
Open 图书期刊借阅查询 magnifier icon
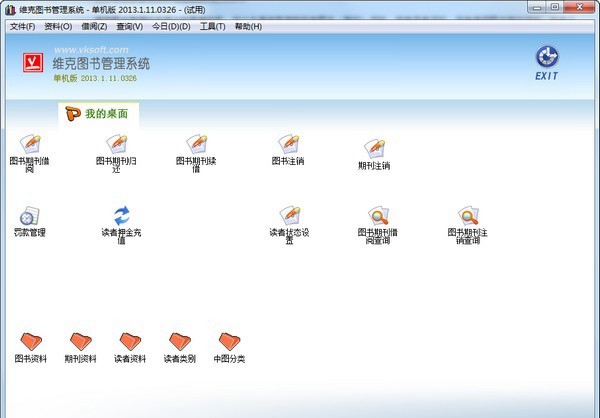(x=378, y=225)
